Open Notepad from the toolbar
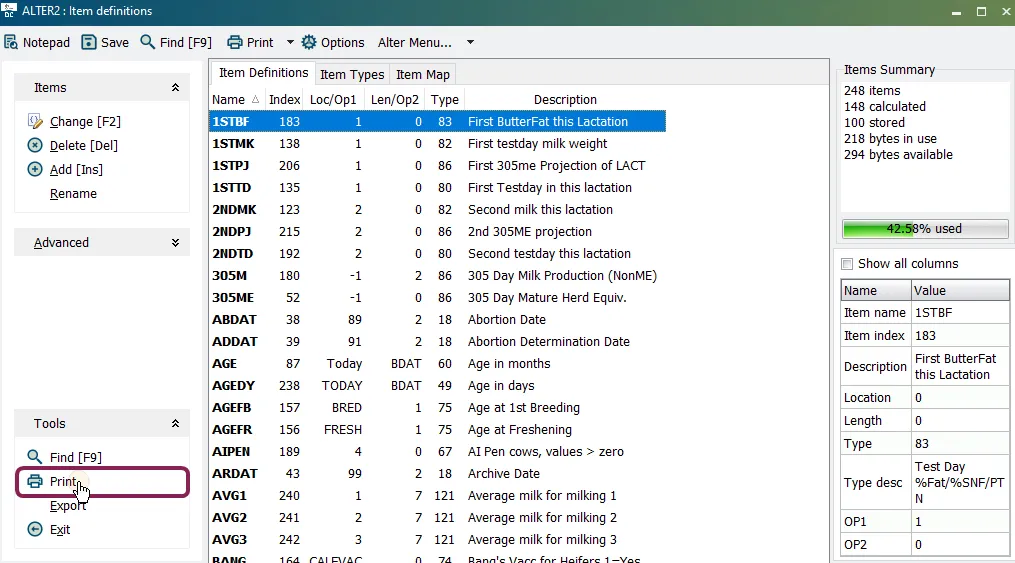The width and height of the screenshot is (1015, 563). (x=37, y=43)
